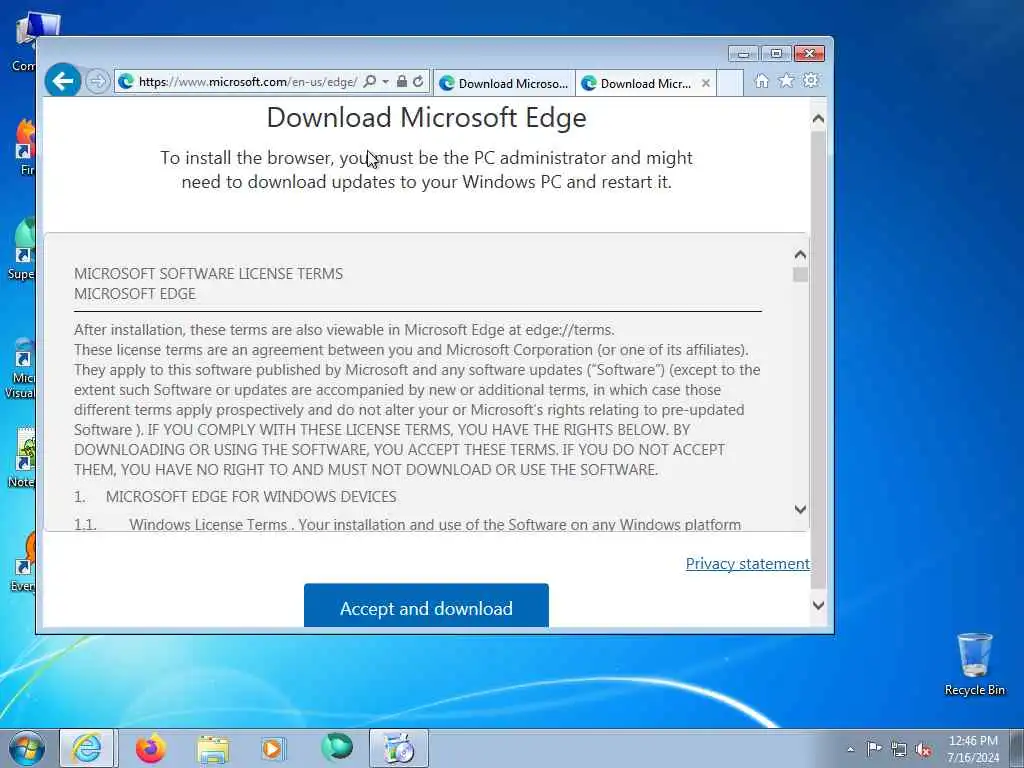The image size is (1024, 768).
Task: Click the installer disc taskbar icon
Action: pyautogui.click(x=399, y=748)
